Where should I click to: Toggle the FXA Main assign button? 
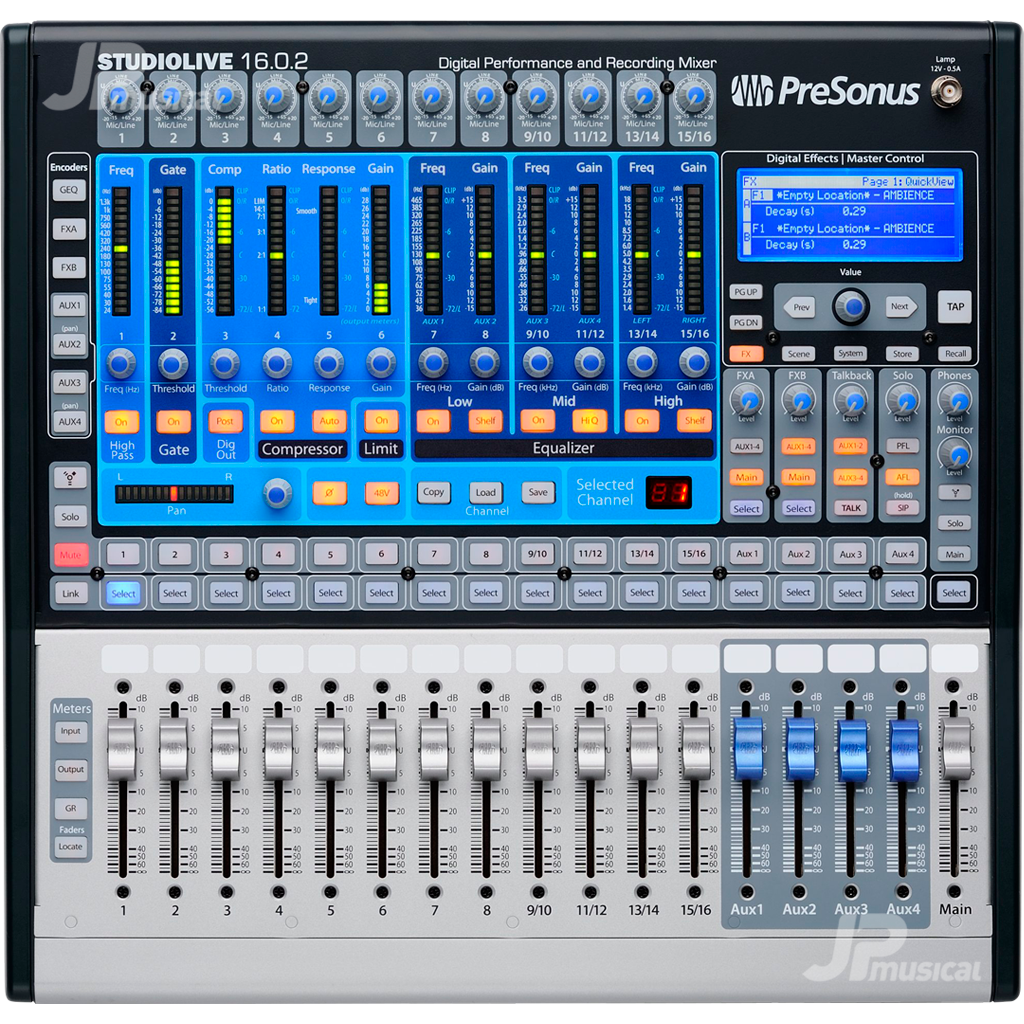pos(746,477)
